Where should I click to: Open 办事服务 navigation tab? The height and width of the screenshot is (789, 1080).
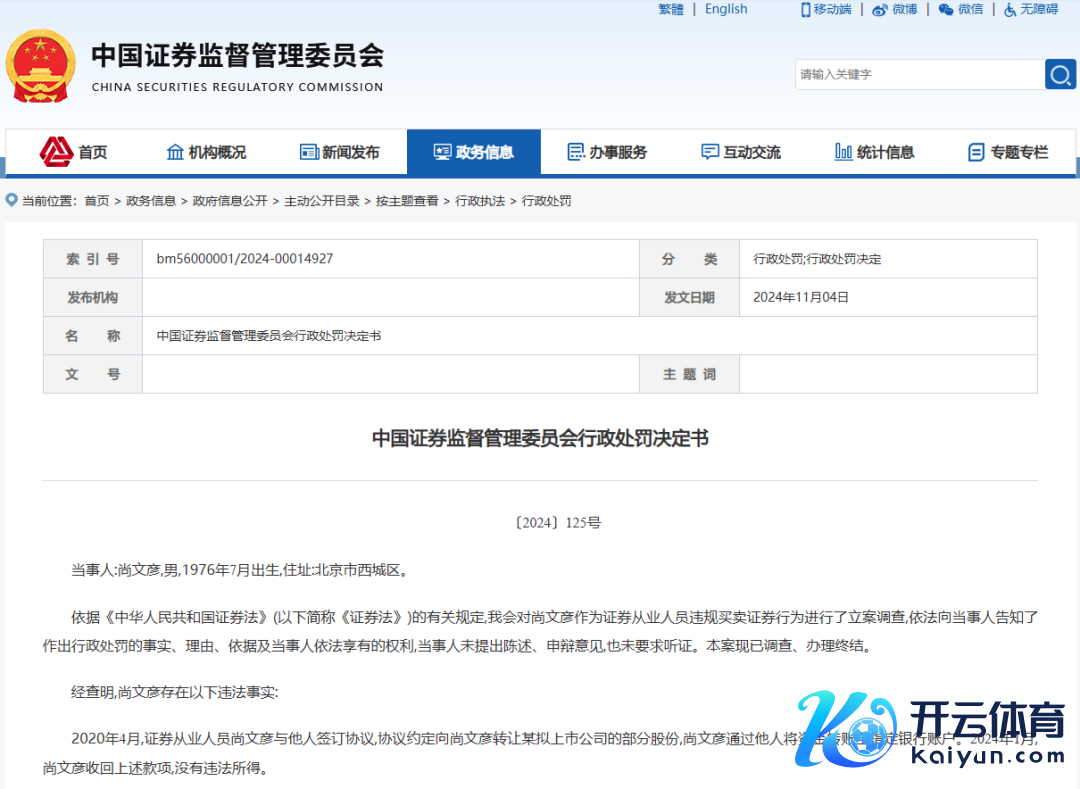[x=607, y=152]
